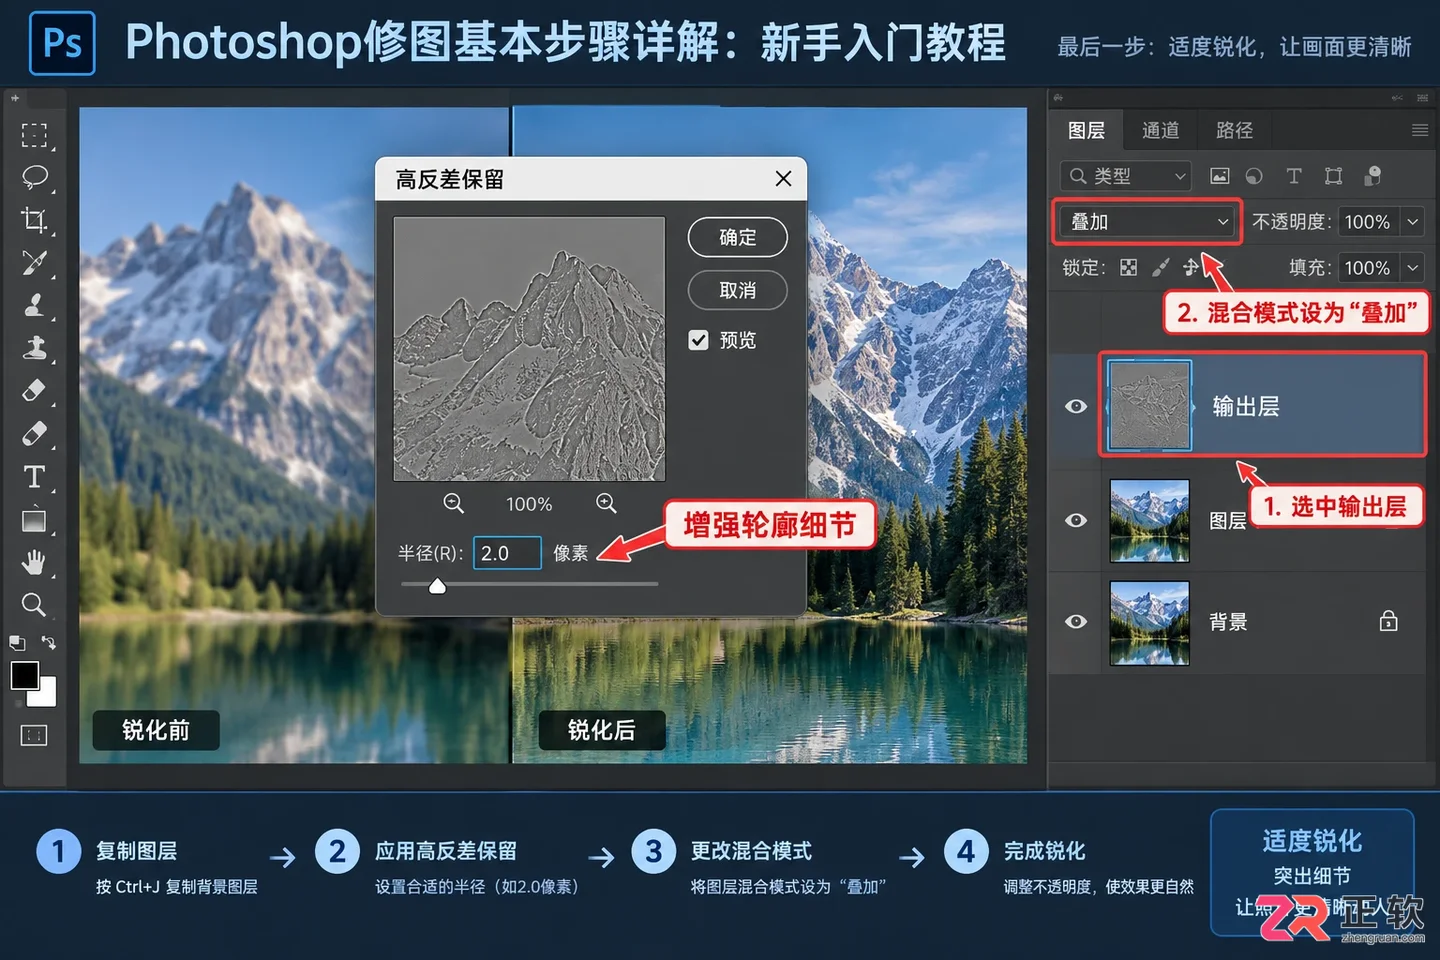Toggle lock position icon
Screen dimensions: 1440x960
pos(1190,267)
